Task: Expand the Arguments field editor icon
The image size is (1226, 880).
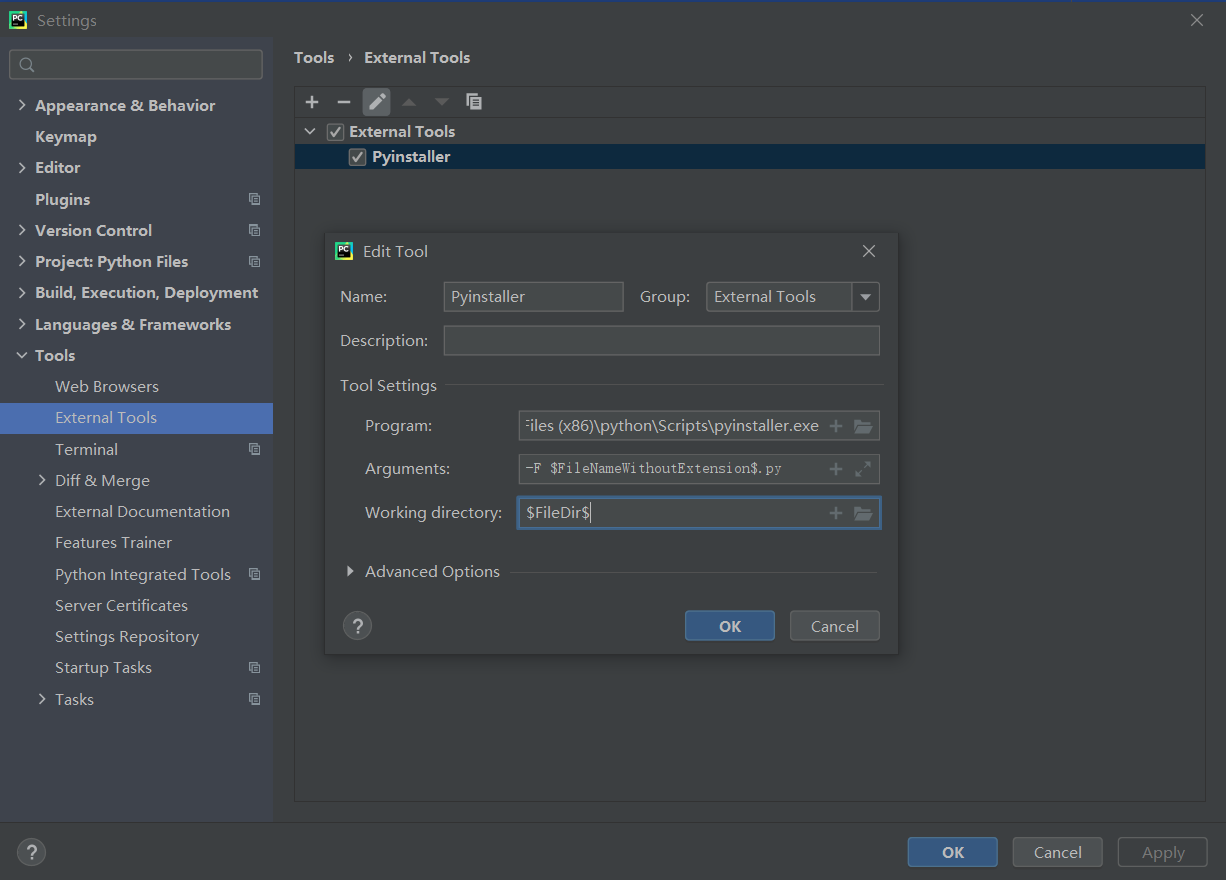Action: click(863, 469)
